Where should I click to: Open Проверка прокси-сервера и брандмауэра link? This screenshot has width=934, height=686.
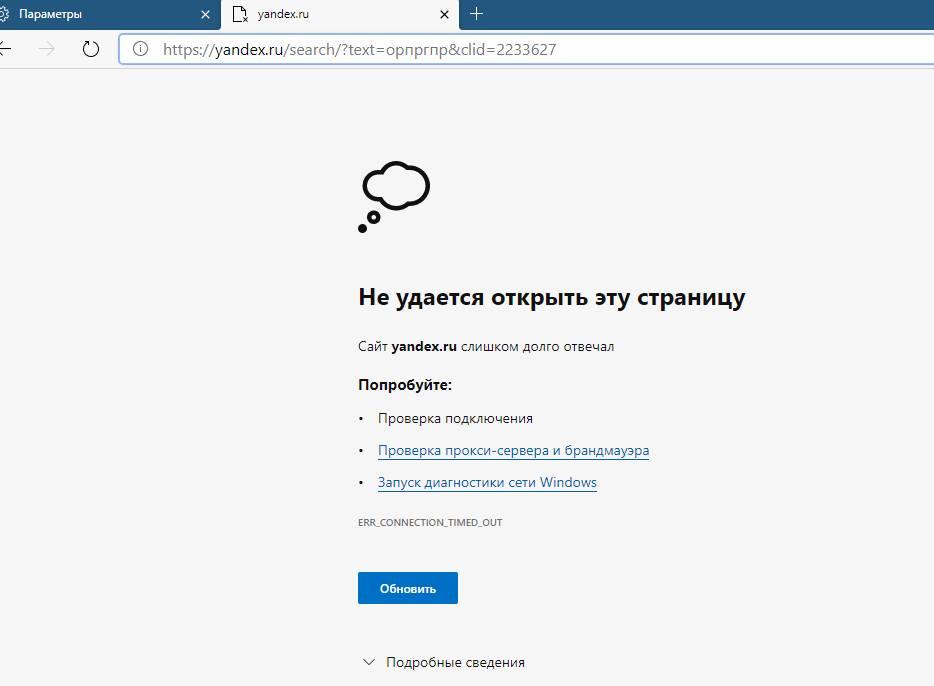pyautogui.click(x=513, y=451)
